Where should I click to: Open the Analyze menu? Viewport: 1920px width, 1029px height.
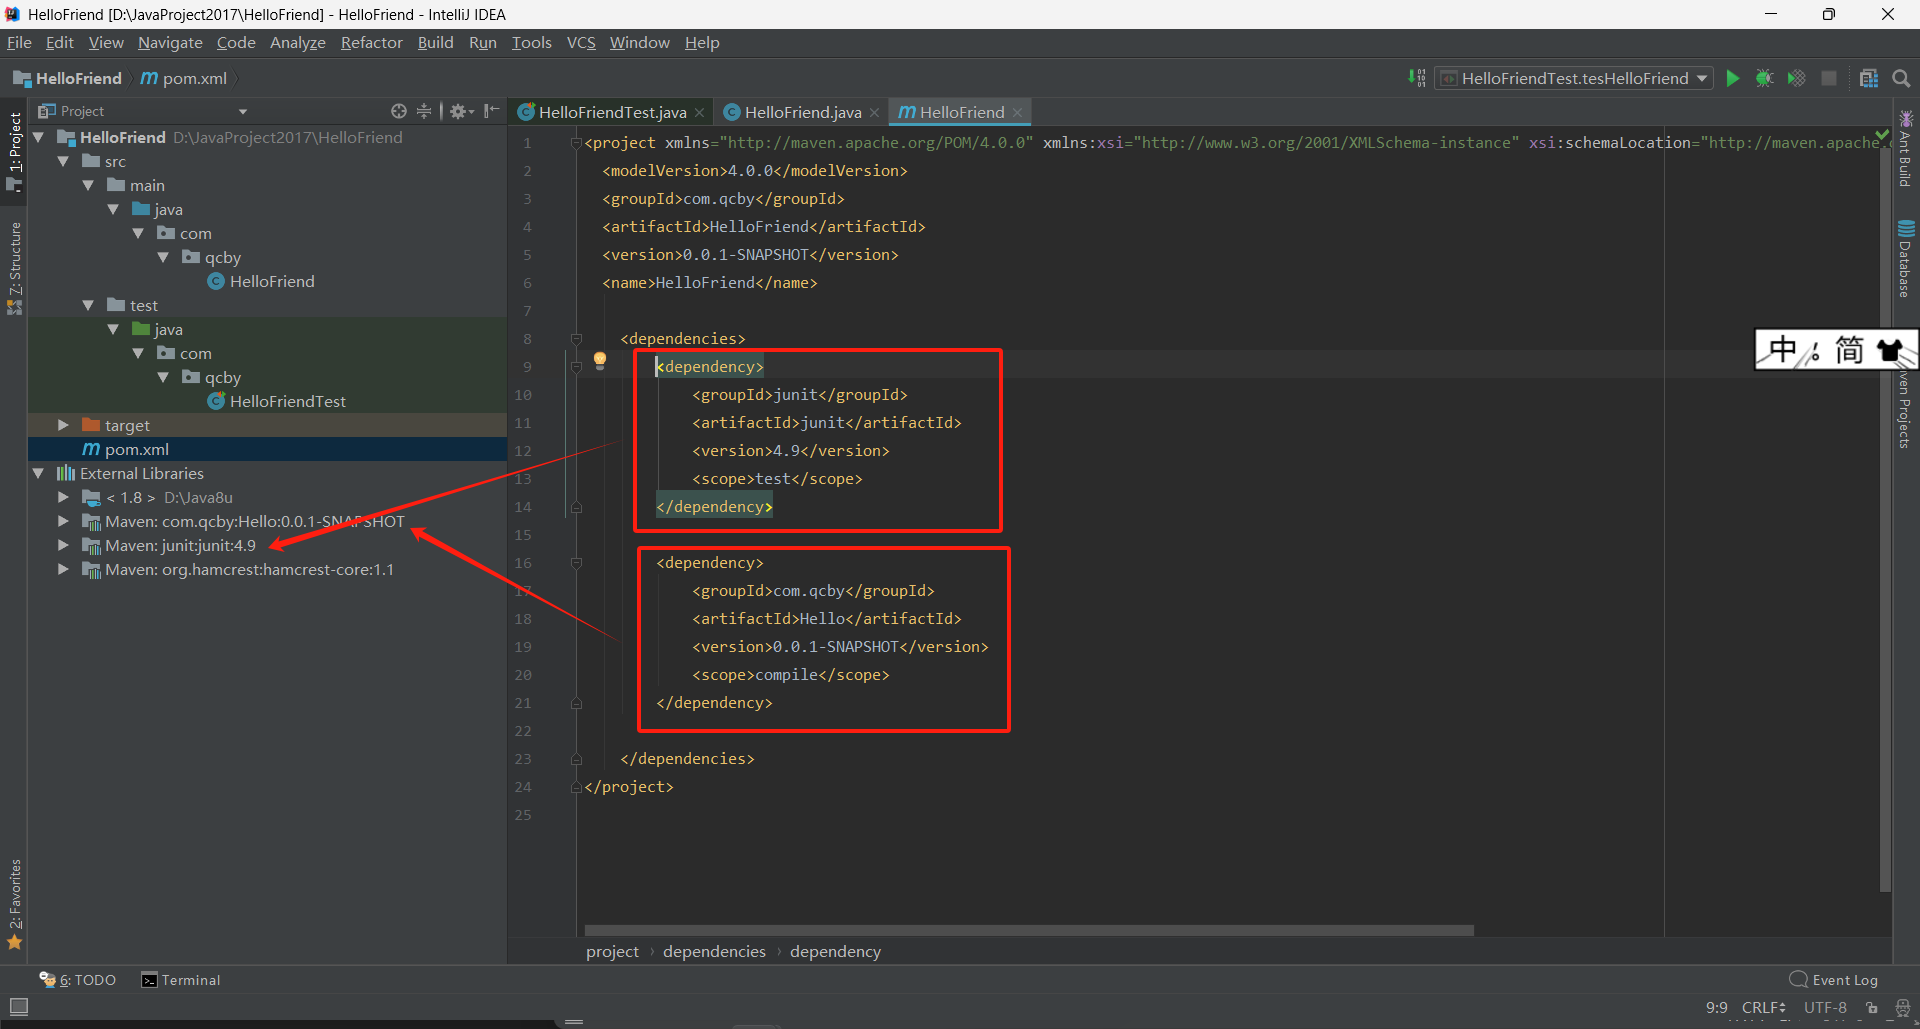[x=298, y=42]
